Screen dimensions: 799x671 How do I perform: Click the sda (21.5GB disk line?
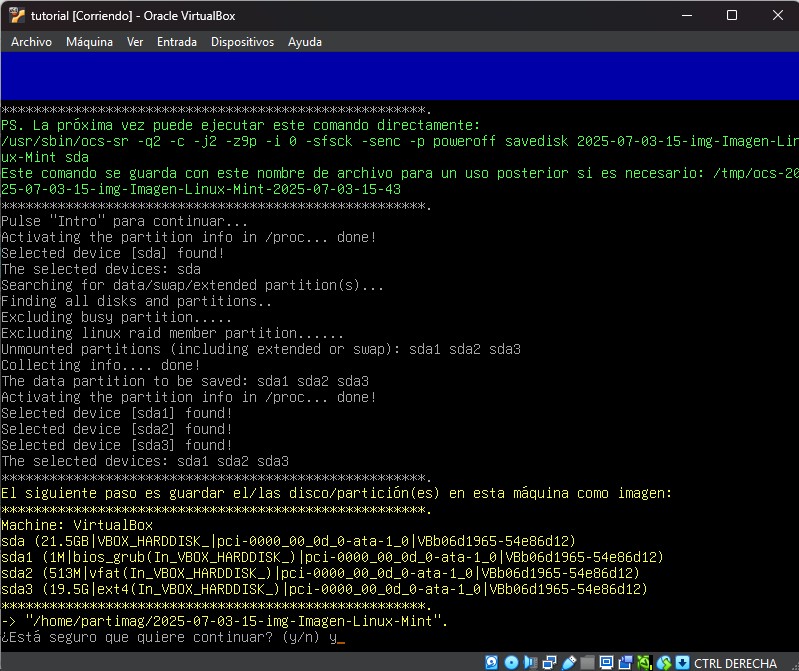[288, 541]
